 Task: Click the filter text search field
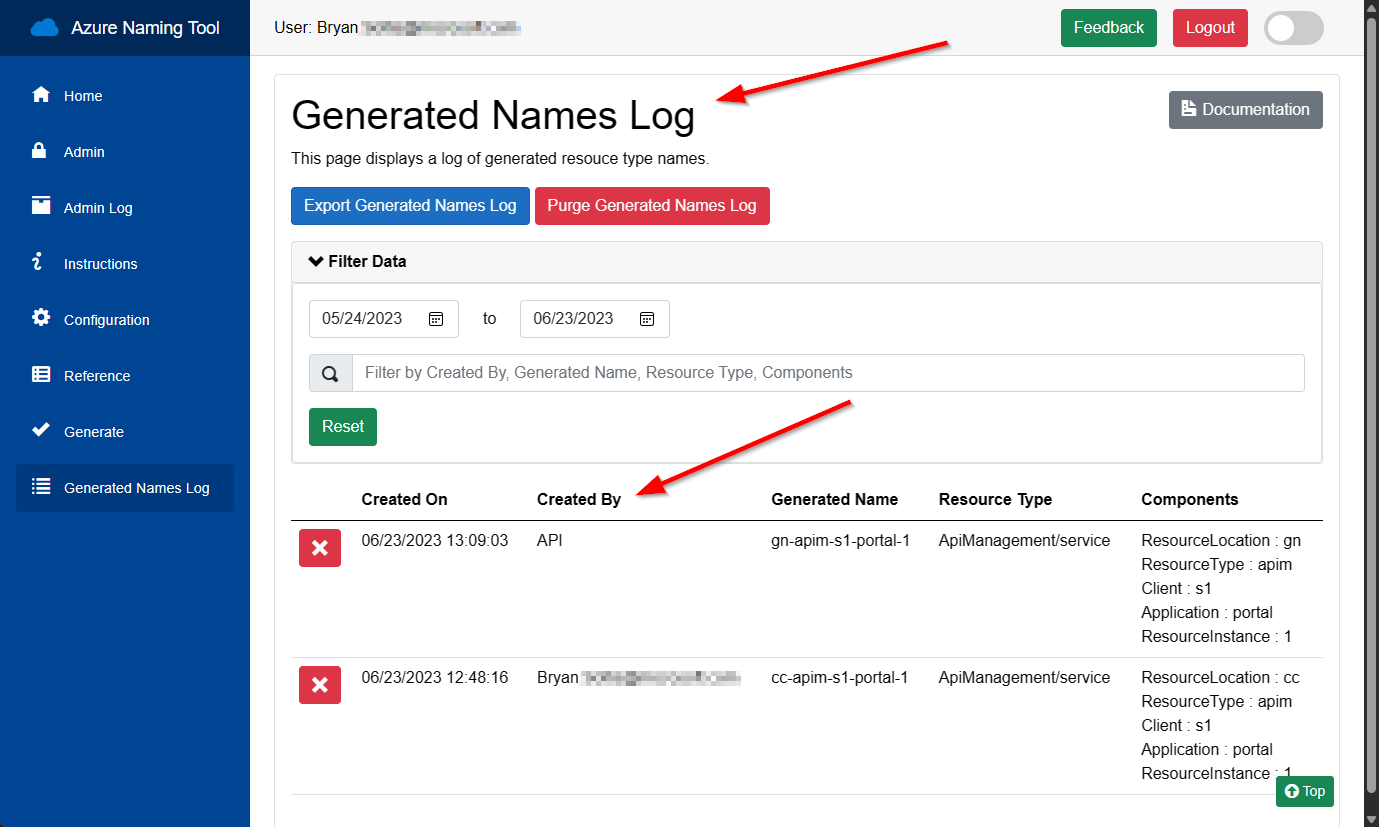point(827,373)
